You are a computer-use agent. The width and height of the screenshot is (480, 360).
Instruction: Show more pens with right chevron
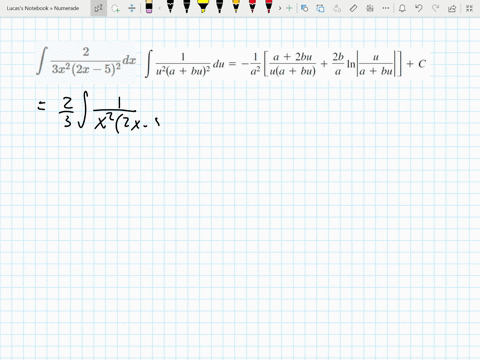pos(280,8)
